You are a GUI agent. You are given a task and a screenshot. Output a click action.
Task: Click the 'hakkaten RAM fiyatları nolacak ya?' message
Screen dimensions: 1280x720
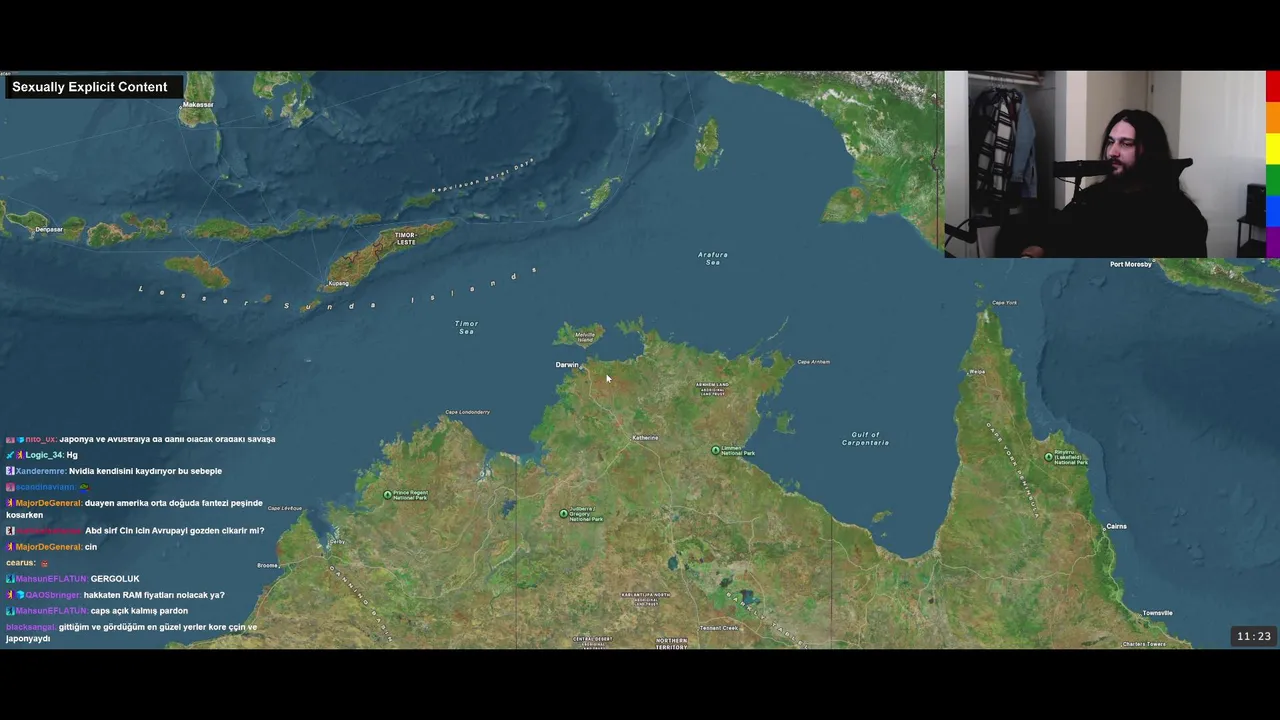coord(154,595)
